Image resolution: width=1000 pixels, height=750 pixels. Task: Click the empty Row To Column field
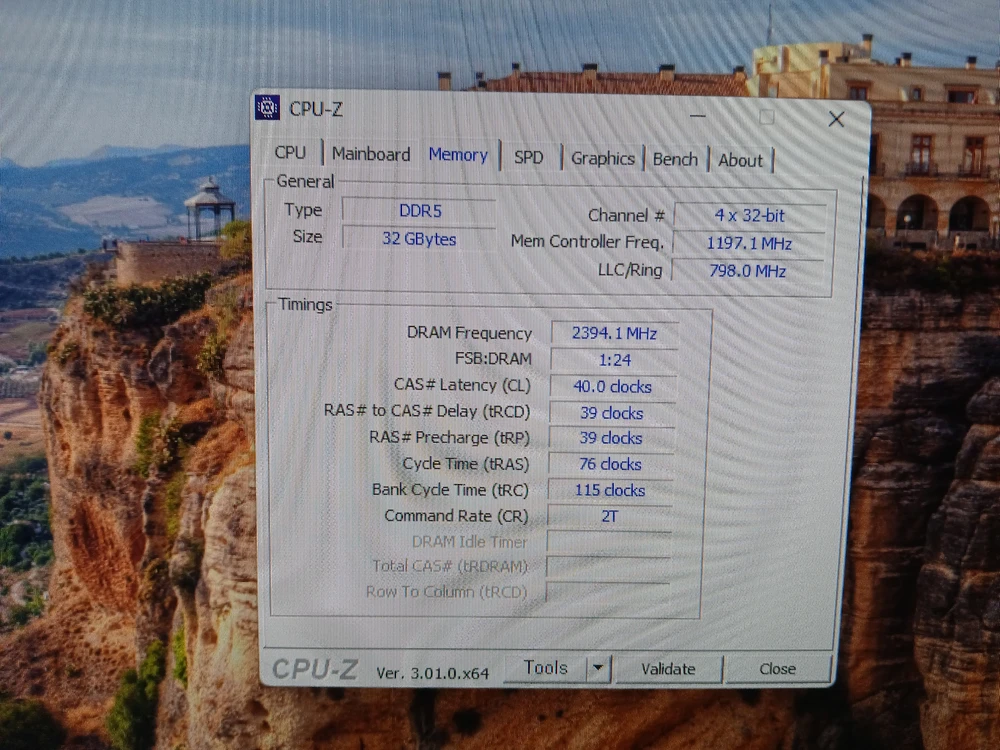tap(608, 592)
